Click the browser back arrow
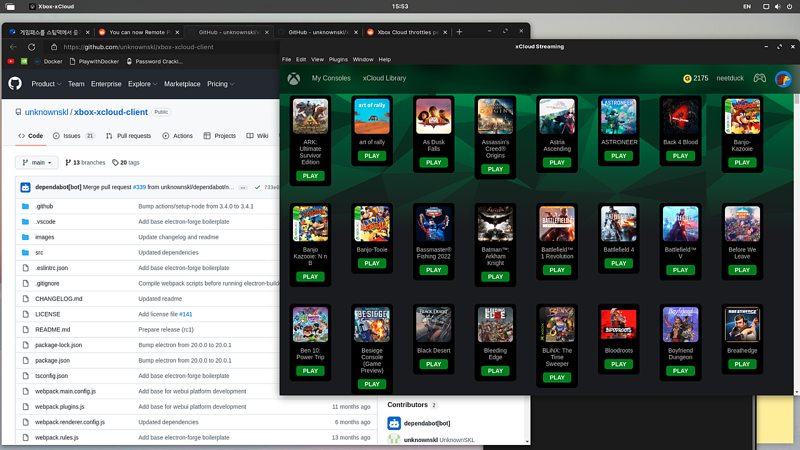 (x=13, y=47)
